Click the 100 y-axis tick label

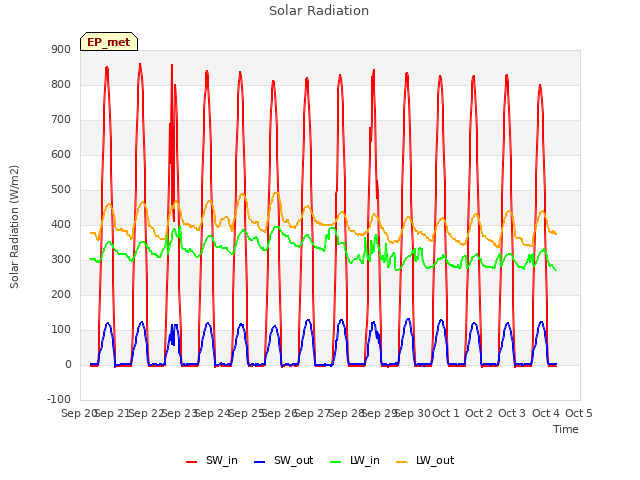61,329
